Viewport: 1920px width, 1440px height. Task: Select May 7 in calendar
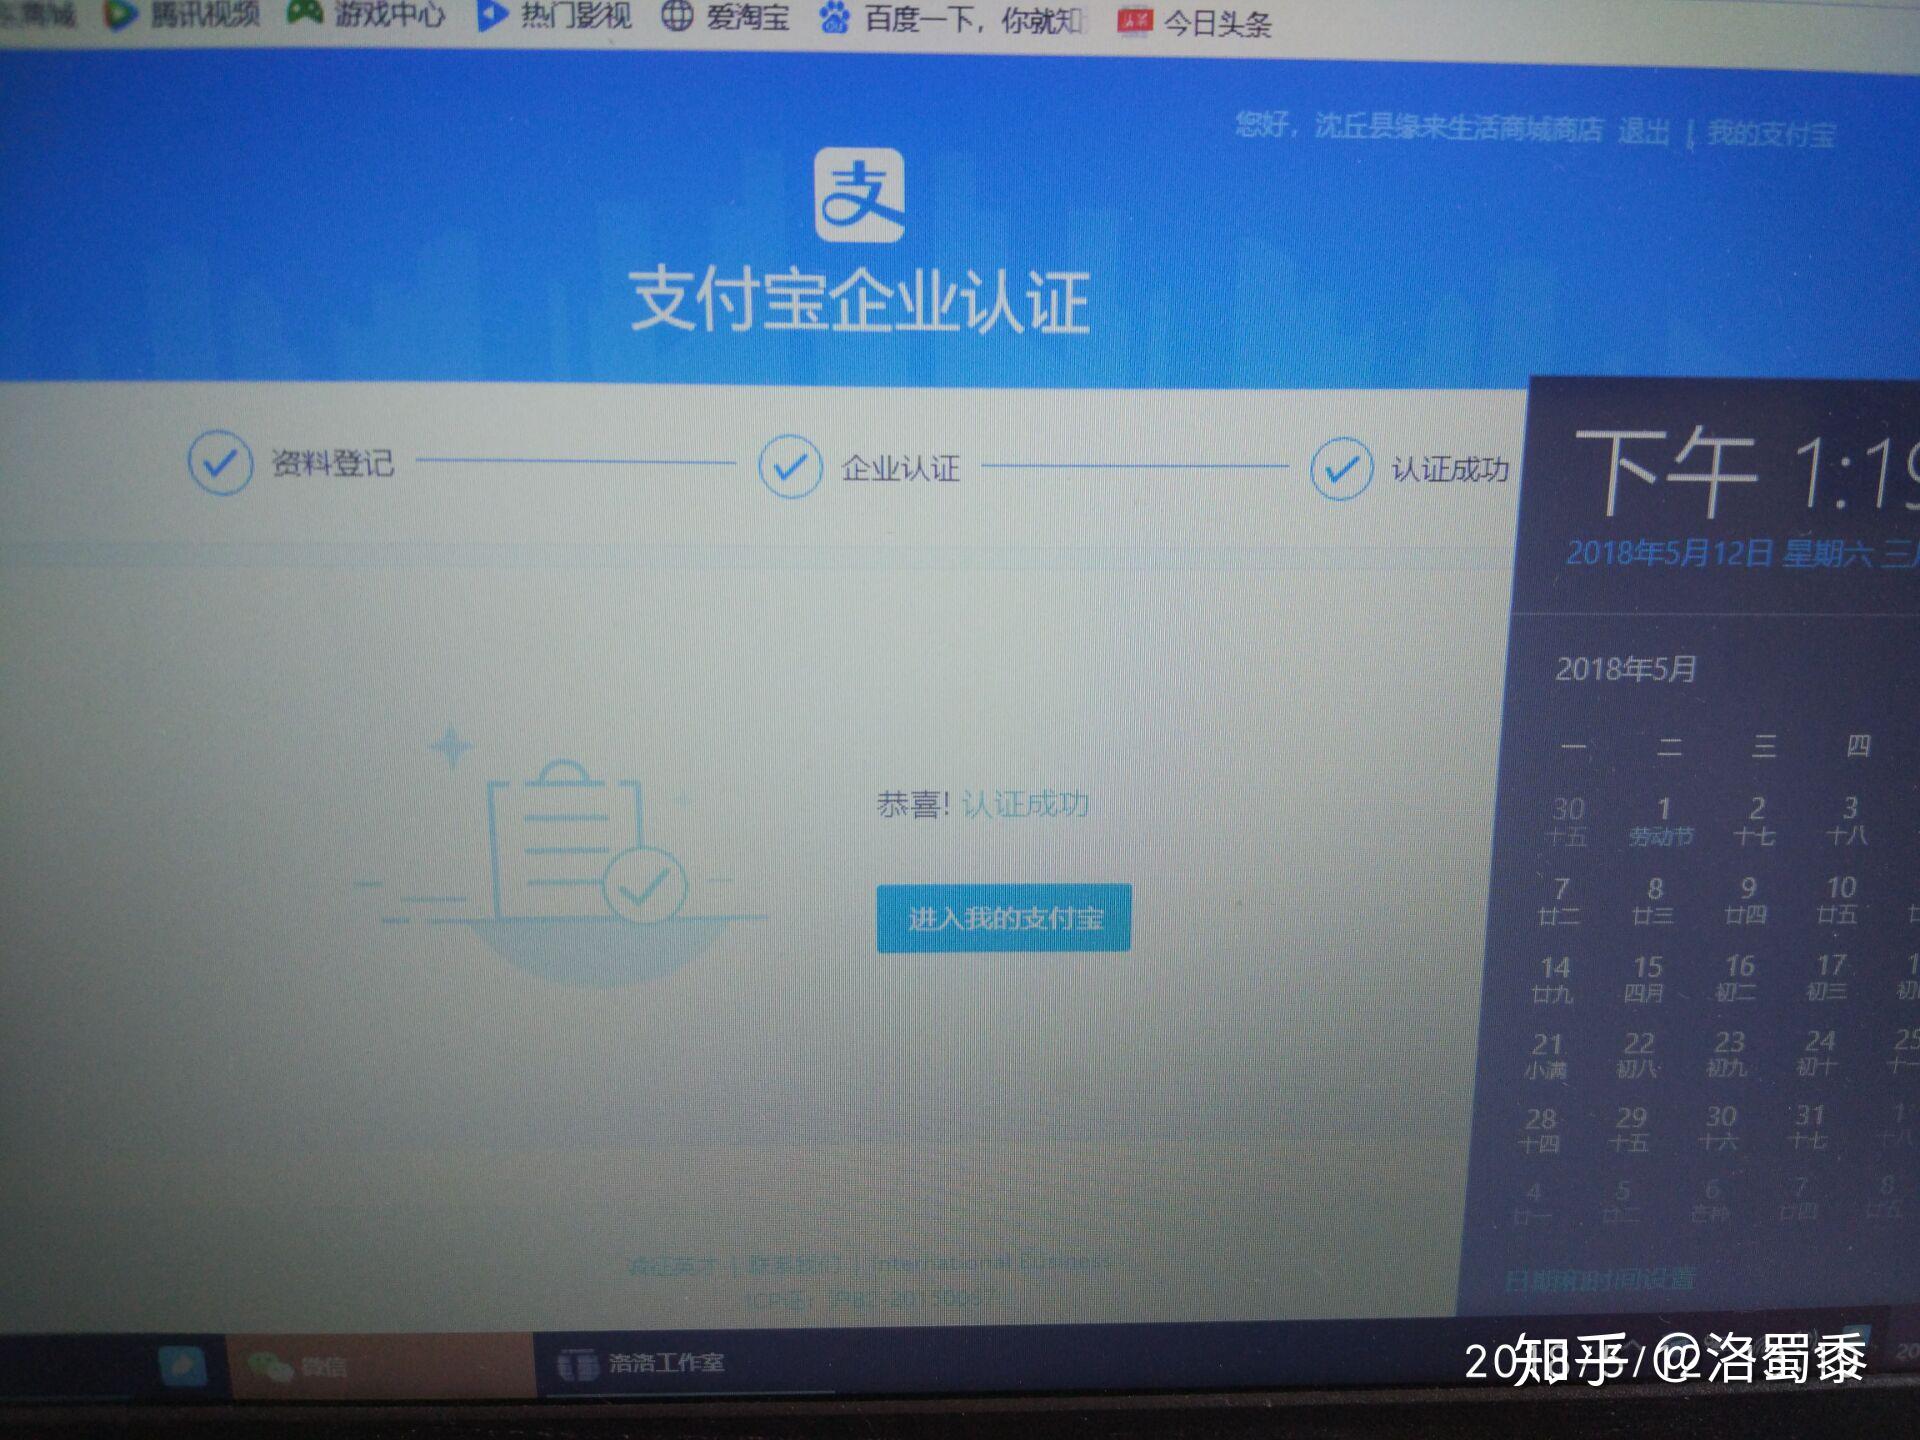pyautogui.click(x=1560, y=900)
